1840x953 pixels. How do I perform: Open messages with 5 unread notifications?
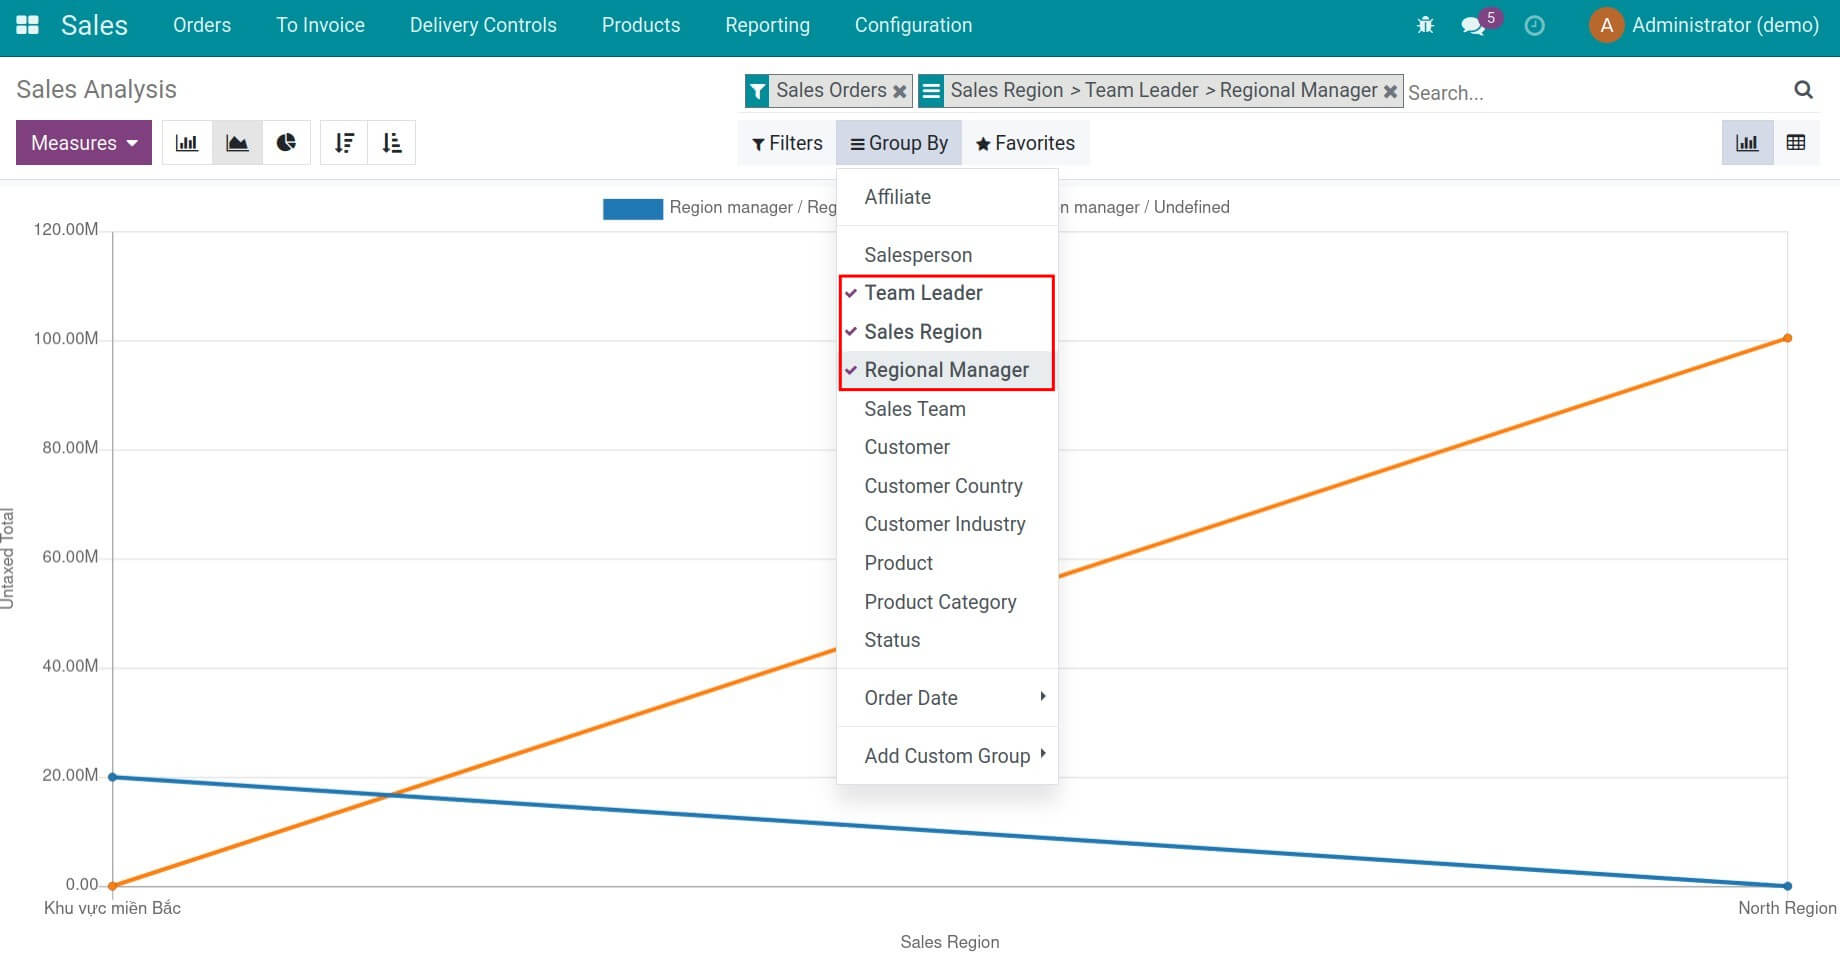(x=1472, y=26)
